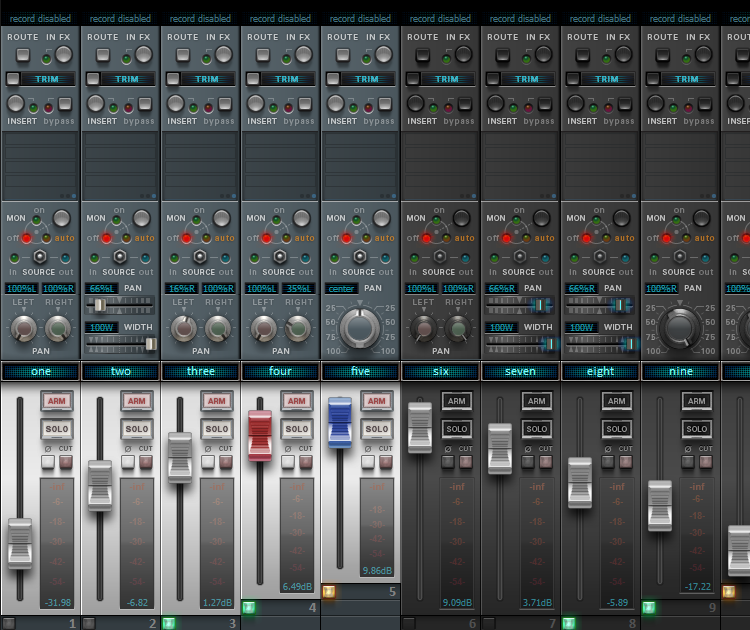The width and height of the screenshot is (750, 630).
Task: Click the SOURCE hex button on track six
Action: pyautogui.click(x=438, y=256)
